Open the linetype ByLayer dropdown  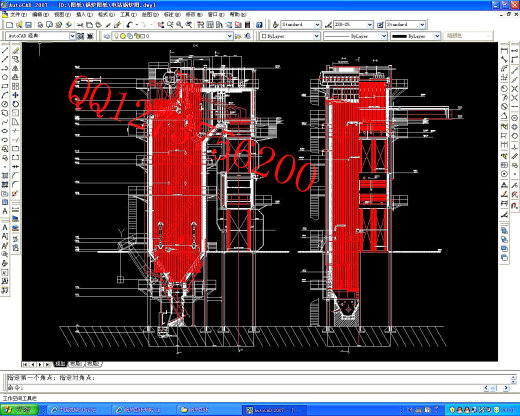click(x=384, y=36)
